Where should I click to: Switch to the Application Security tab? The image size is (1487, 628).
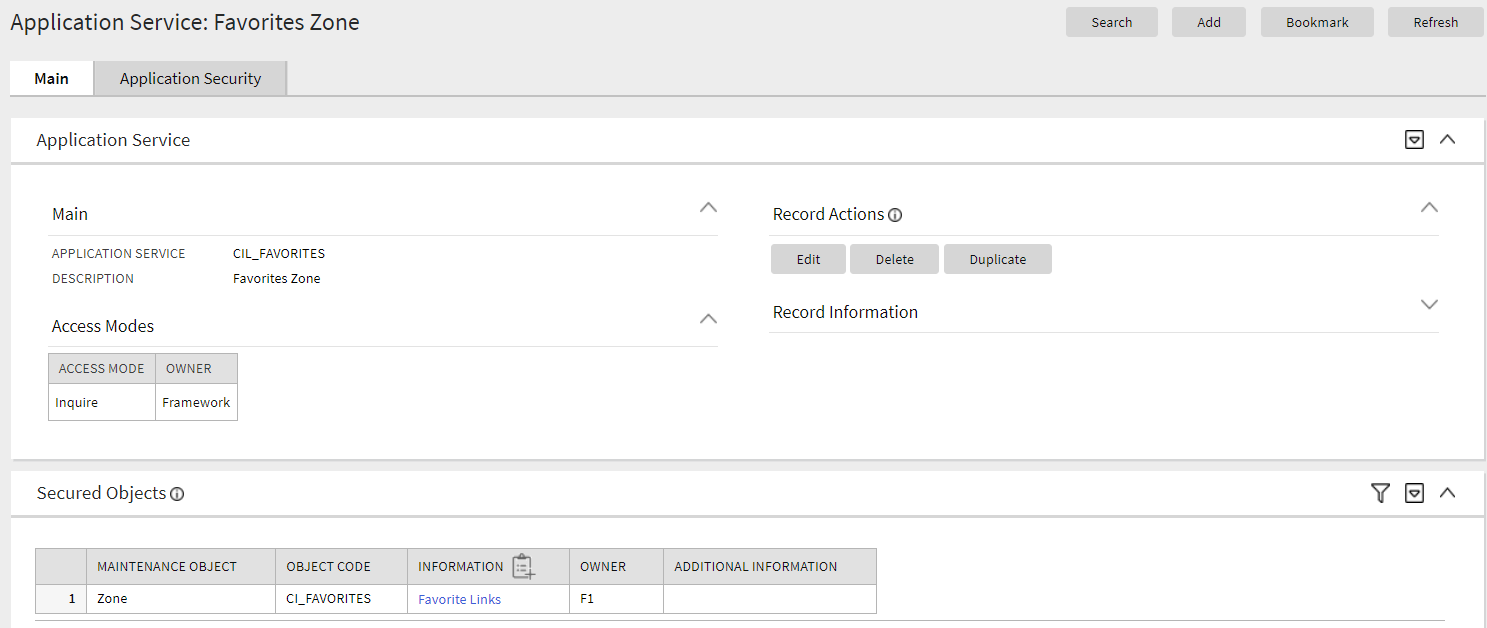190,78
